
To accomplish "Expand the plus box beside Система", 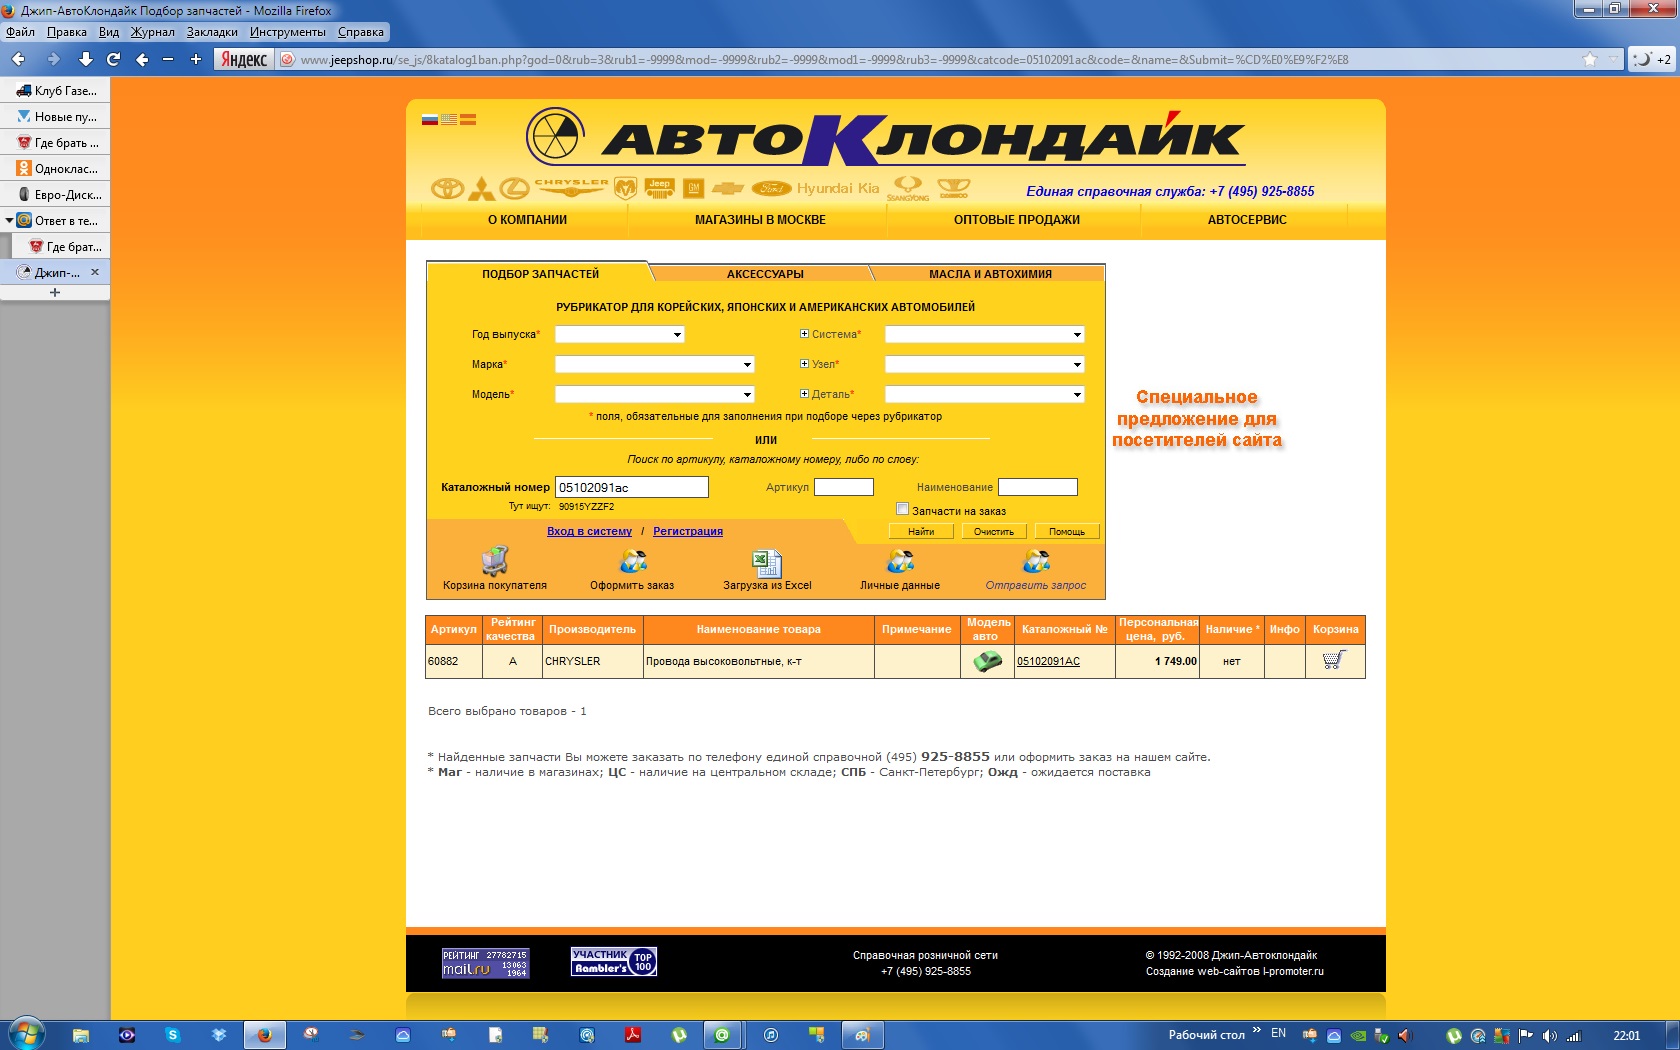I will click(804, 334).
